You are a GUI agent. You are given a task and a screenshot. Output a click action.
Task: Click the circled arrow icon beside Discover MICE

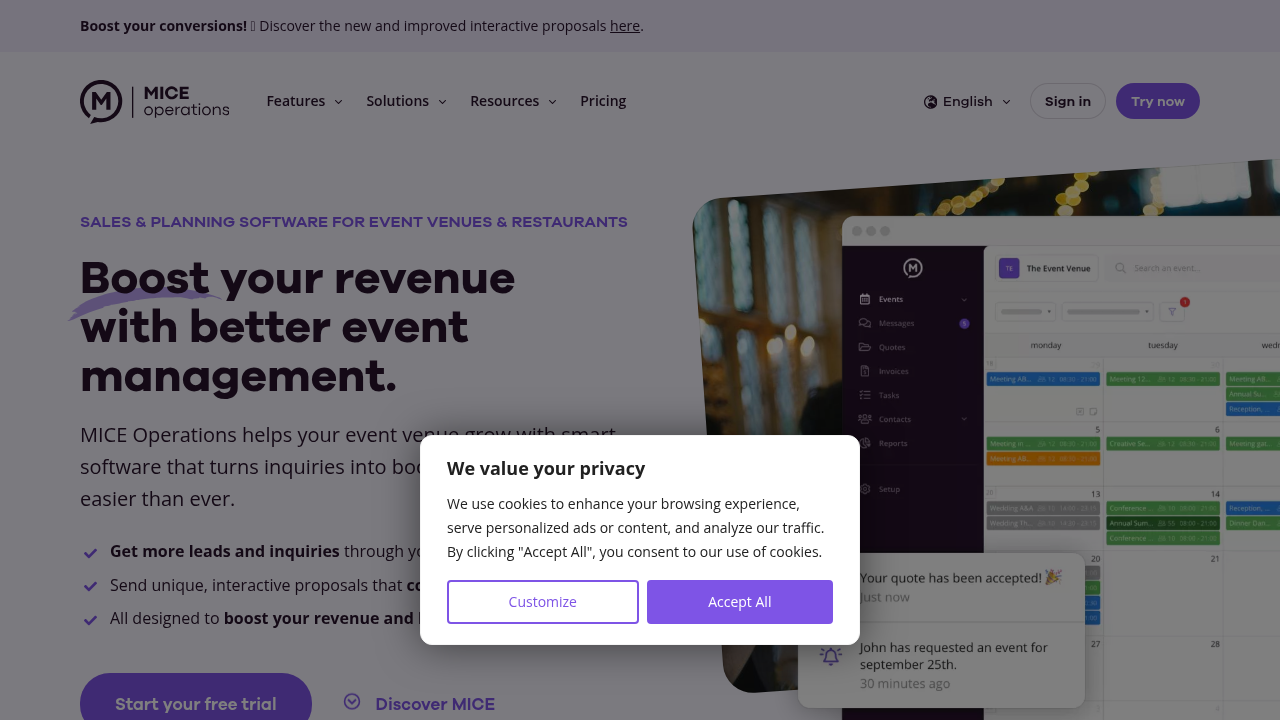pyautogui.click(x=352, y=702)
